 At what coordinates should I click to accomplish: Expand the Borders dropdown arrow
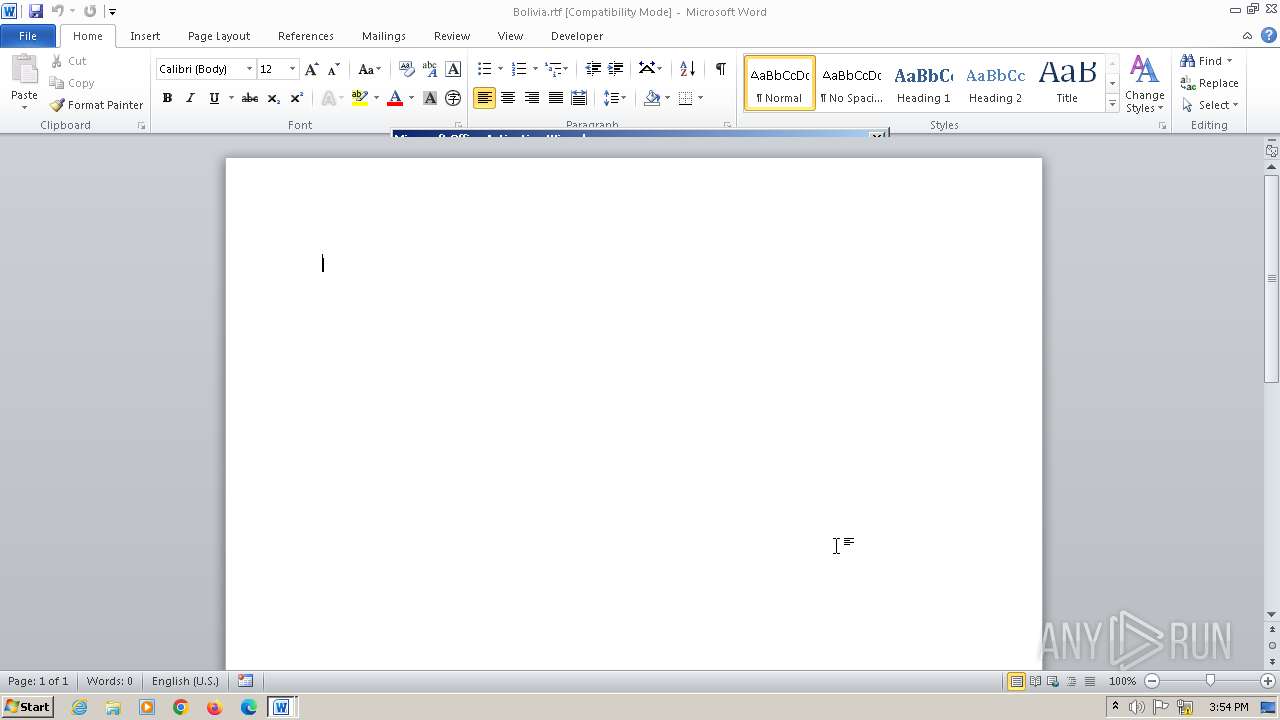[x=700, y=98]
